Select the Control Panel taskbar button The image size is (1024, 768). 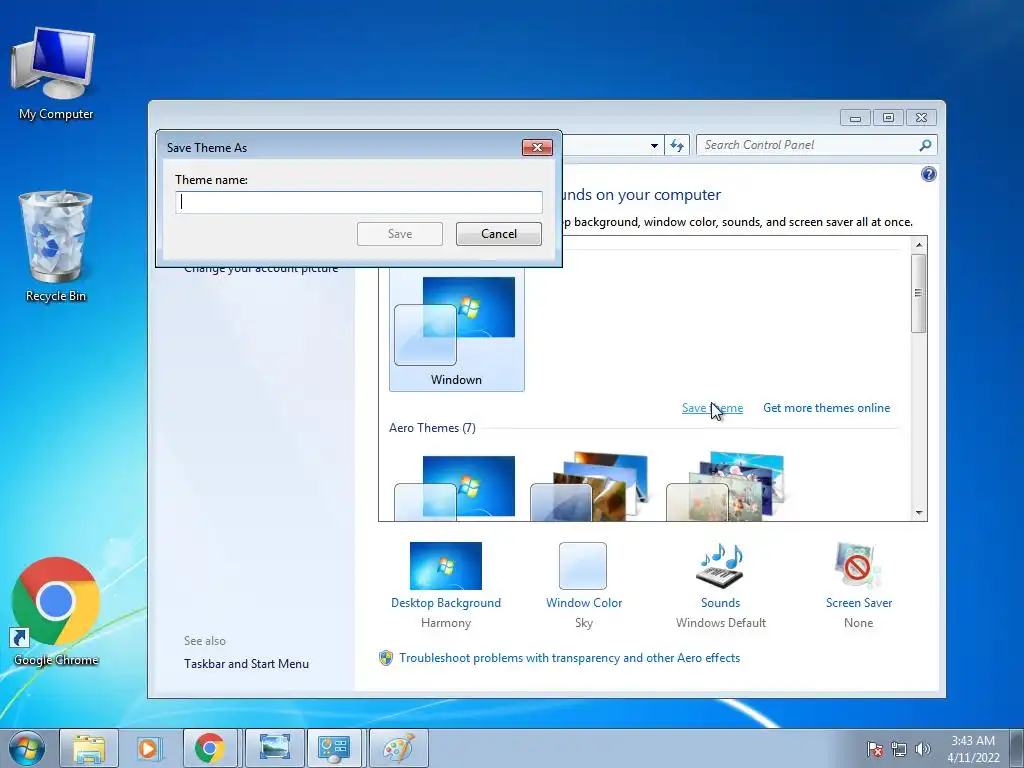(x=334, y=748)
